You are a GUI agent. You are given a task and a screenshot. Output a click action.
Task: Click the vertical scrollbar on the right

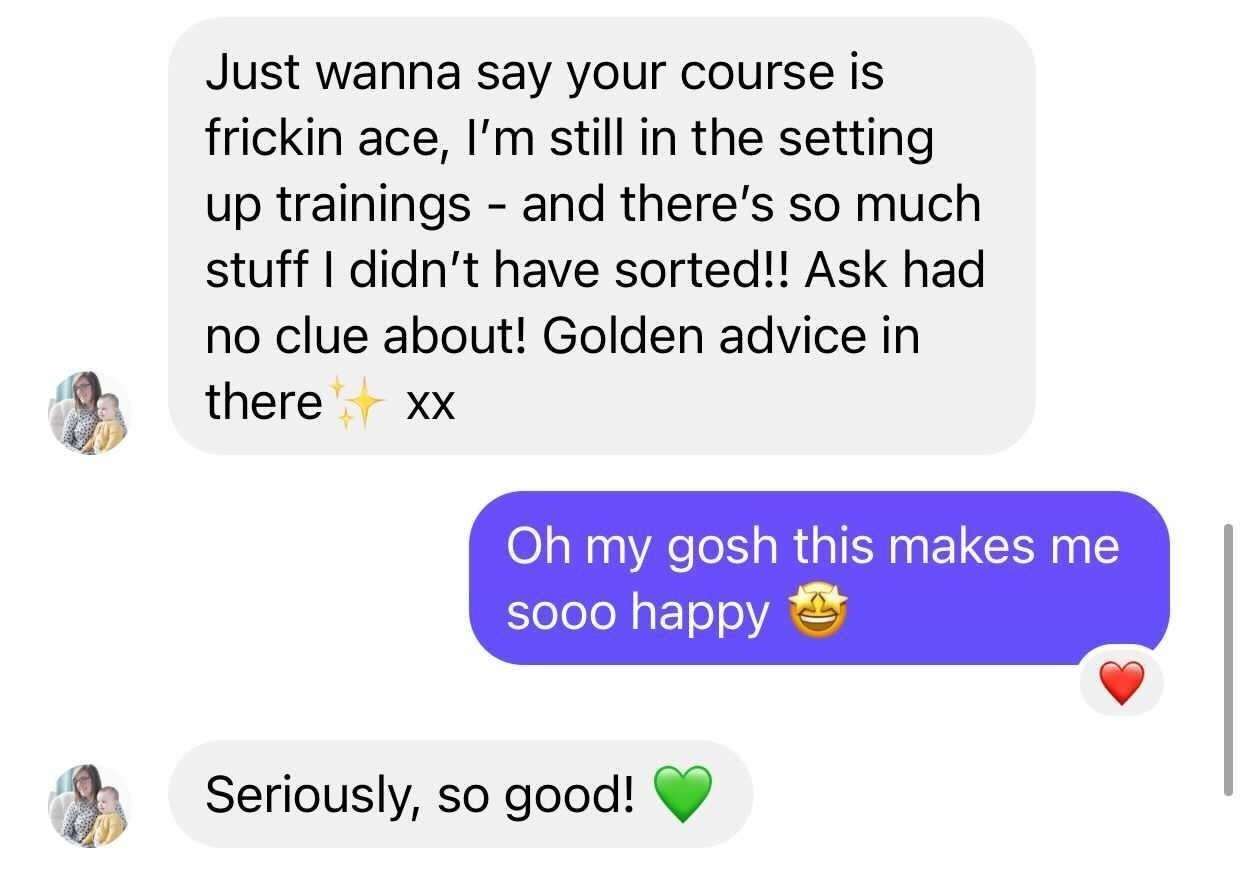coord(1229,659)
